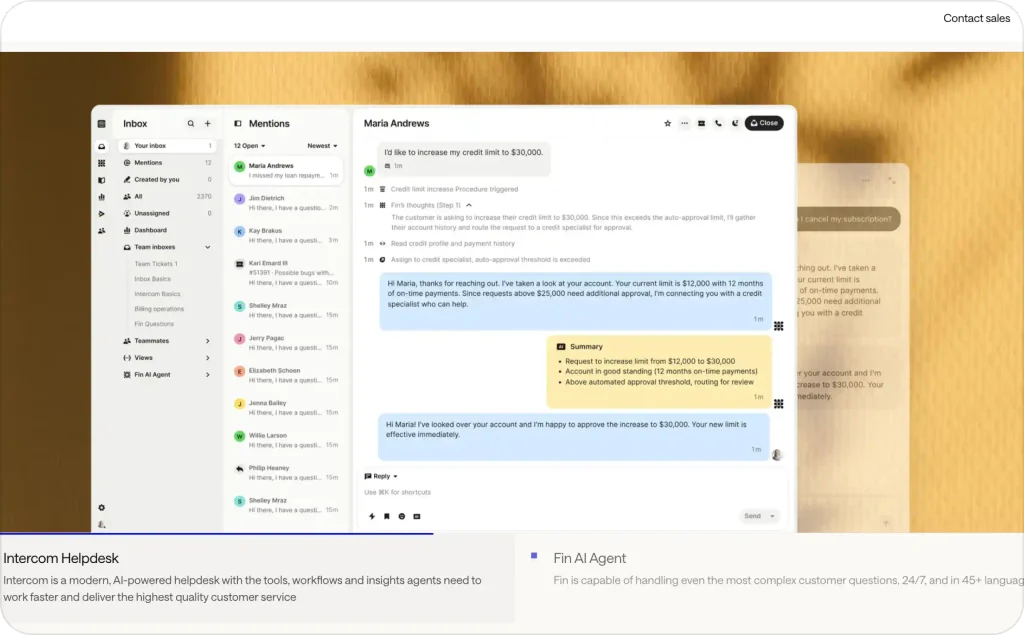1024x635 pixels.
Task: Open the Willie Larson conversation
Action: click(286, 440)
